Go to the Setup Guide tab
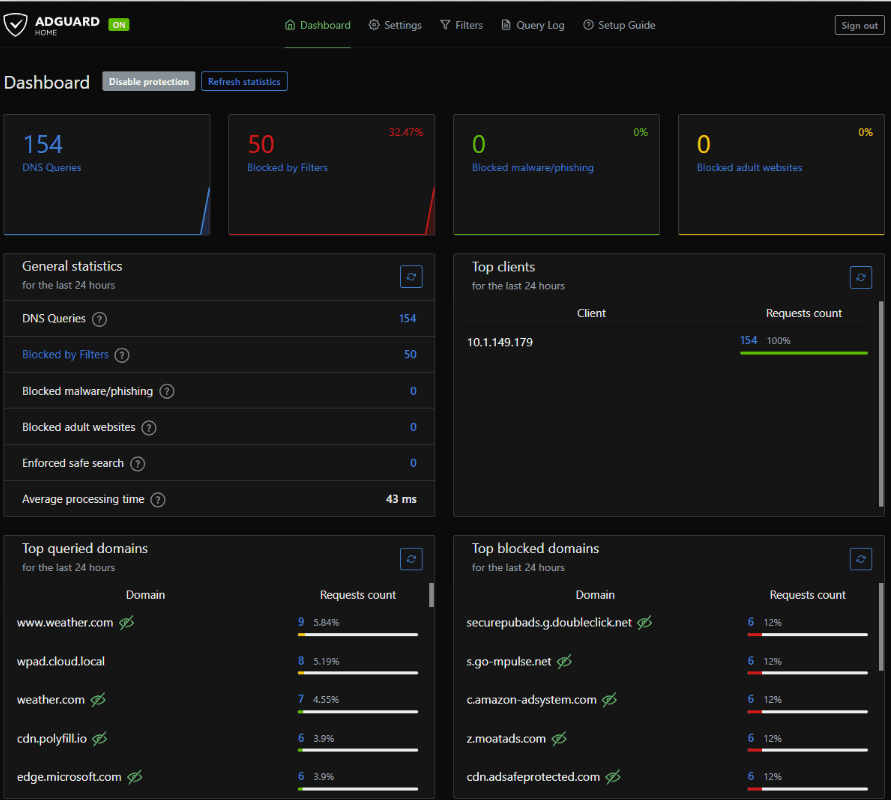This screenshot has height=800, width=891. pyautogui.click(x=619, y=25)
